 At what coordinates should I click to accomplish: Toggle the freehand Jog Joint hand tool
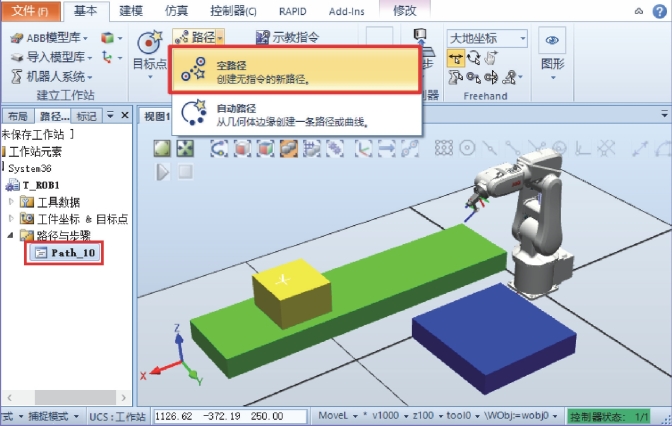click(x=491, y=58)
